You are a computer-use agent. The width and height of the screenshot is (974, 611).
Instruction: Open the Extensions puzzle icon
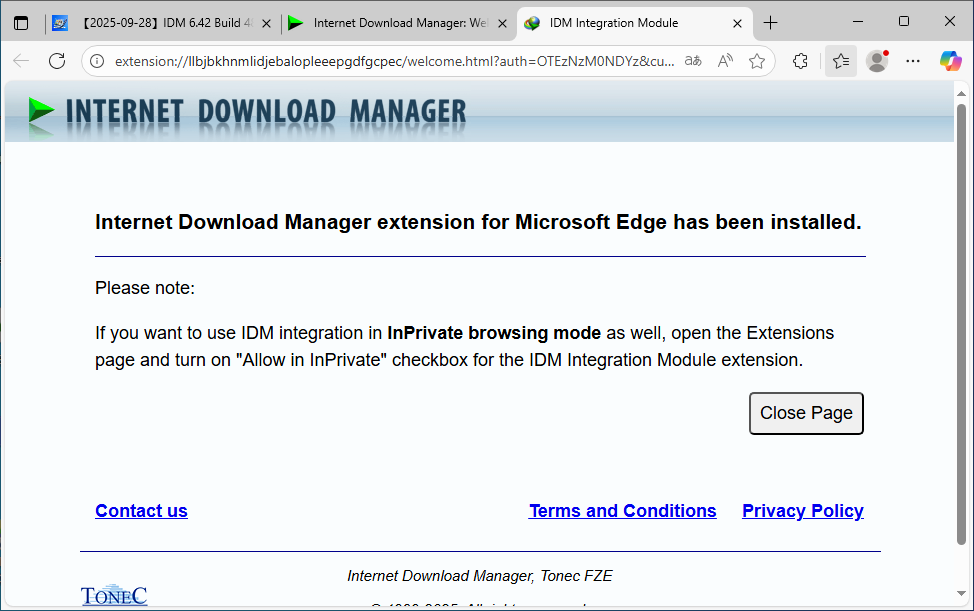click(800, 61)
